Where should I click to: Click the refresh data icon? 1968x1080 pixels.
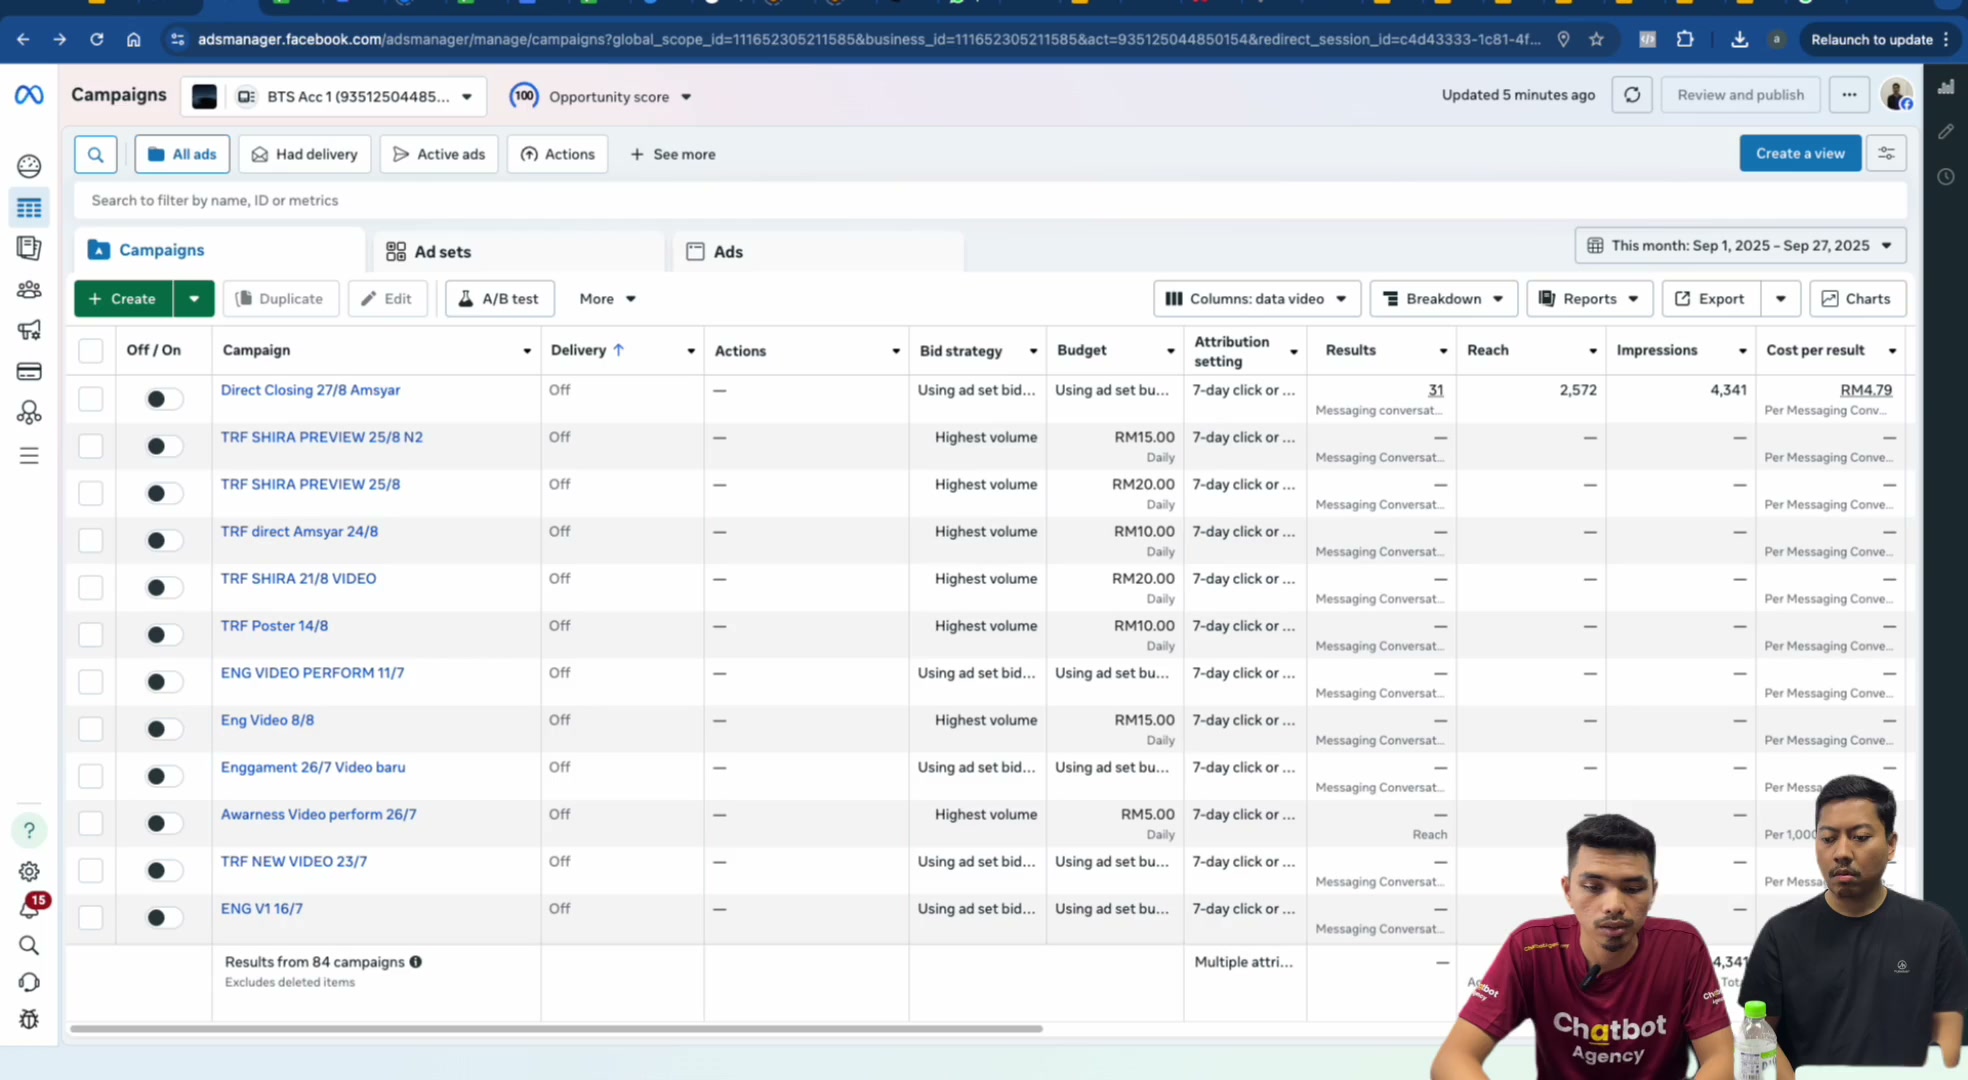pos(1632,95)
